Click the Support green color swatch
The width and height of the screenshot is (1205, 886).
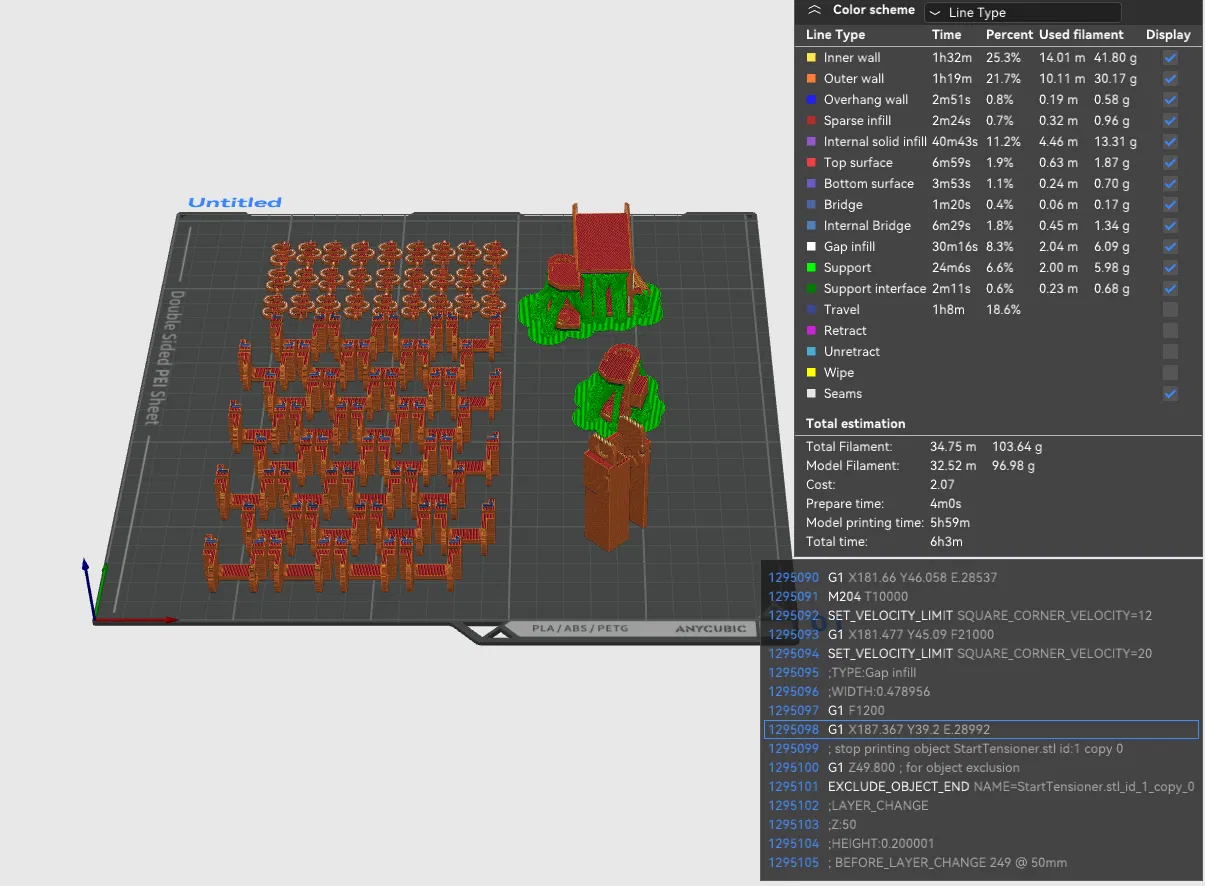coord(812,268)
